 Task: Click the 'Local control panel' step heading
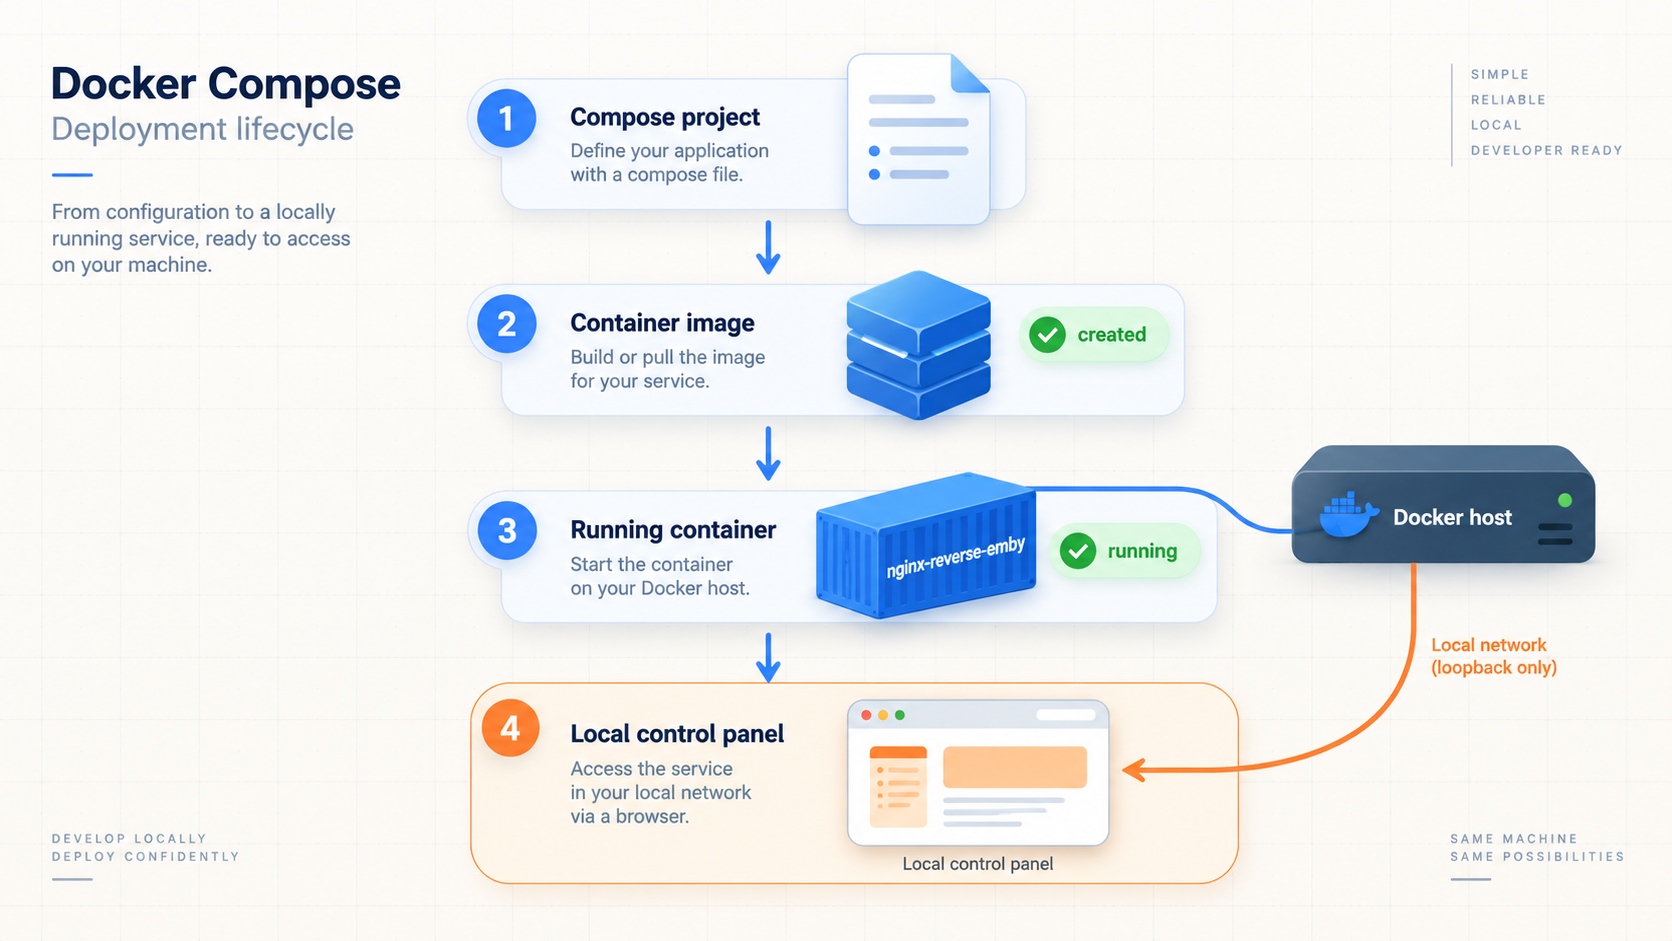tap(677, 734)
